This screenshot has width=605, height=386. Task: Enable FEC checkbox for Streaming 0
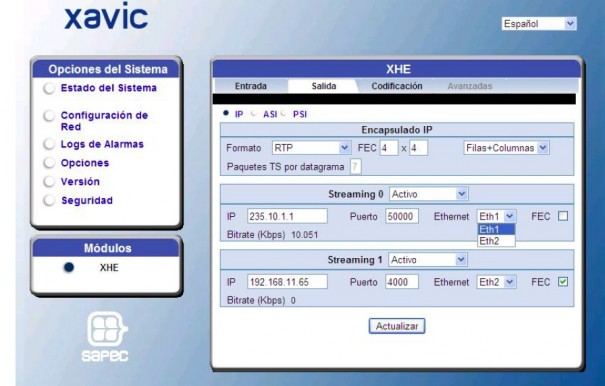[563, 216]
